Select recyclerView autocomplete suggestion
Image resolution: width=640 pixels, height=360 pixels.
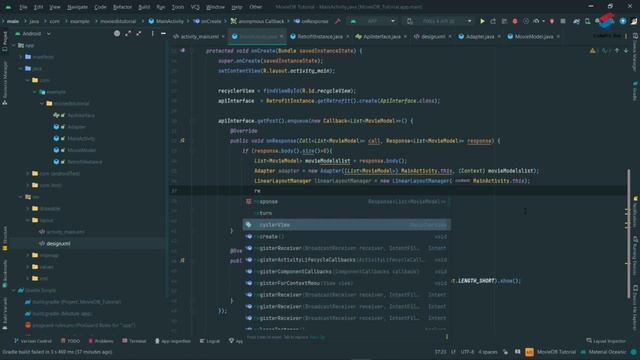click(x=347, y=225)
